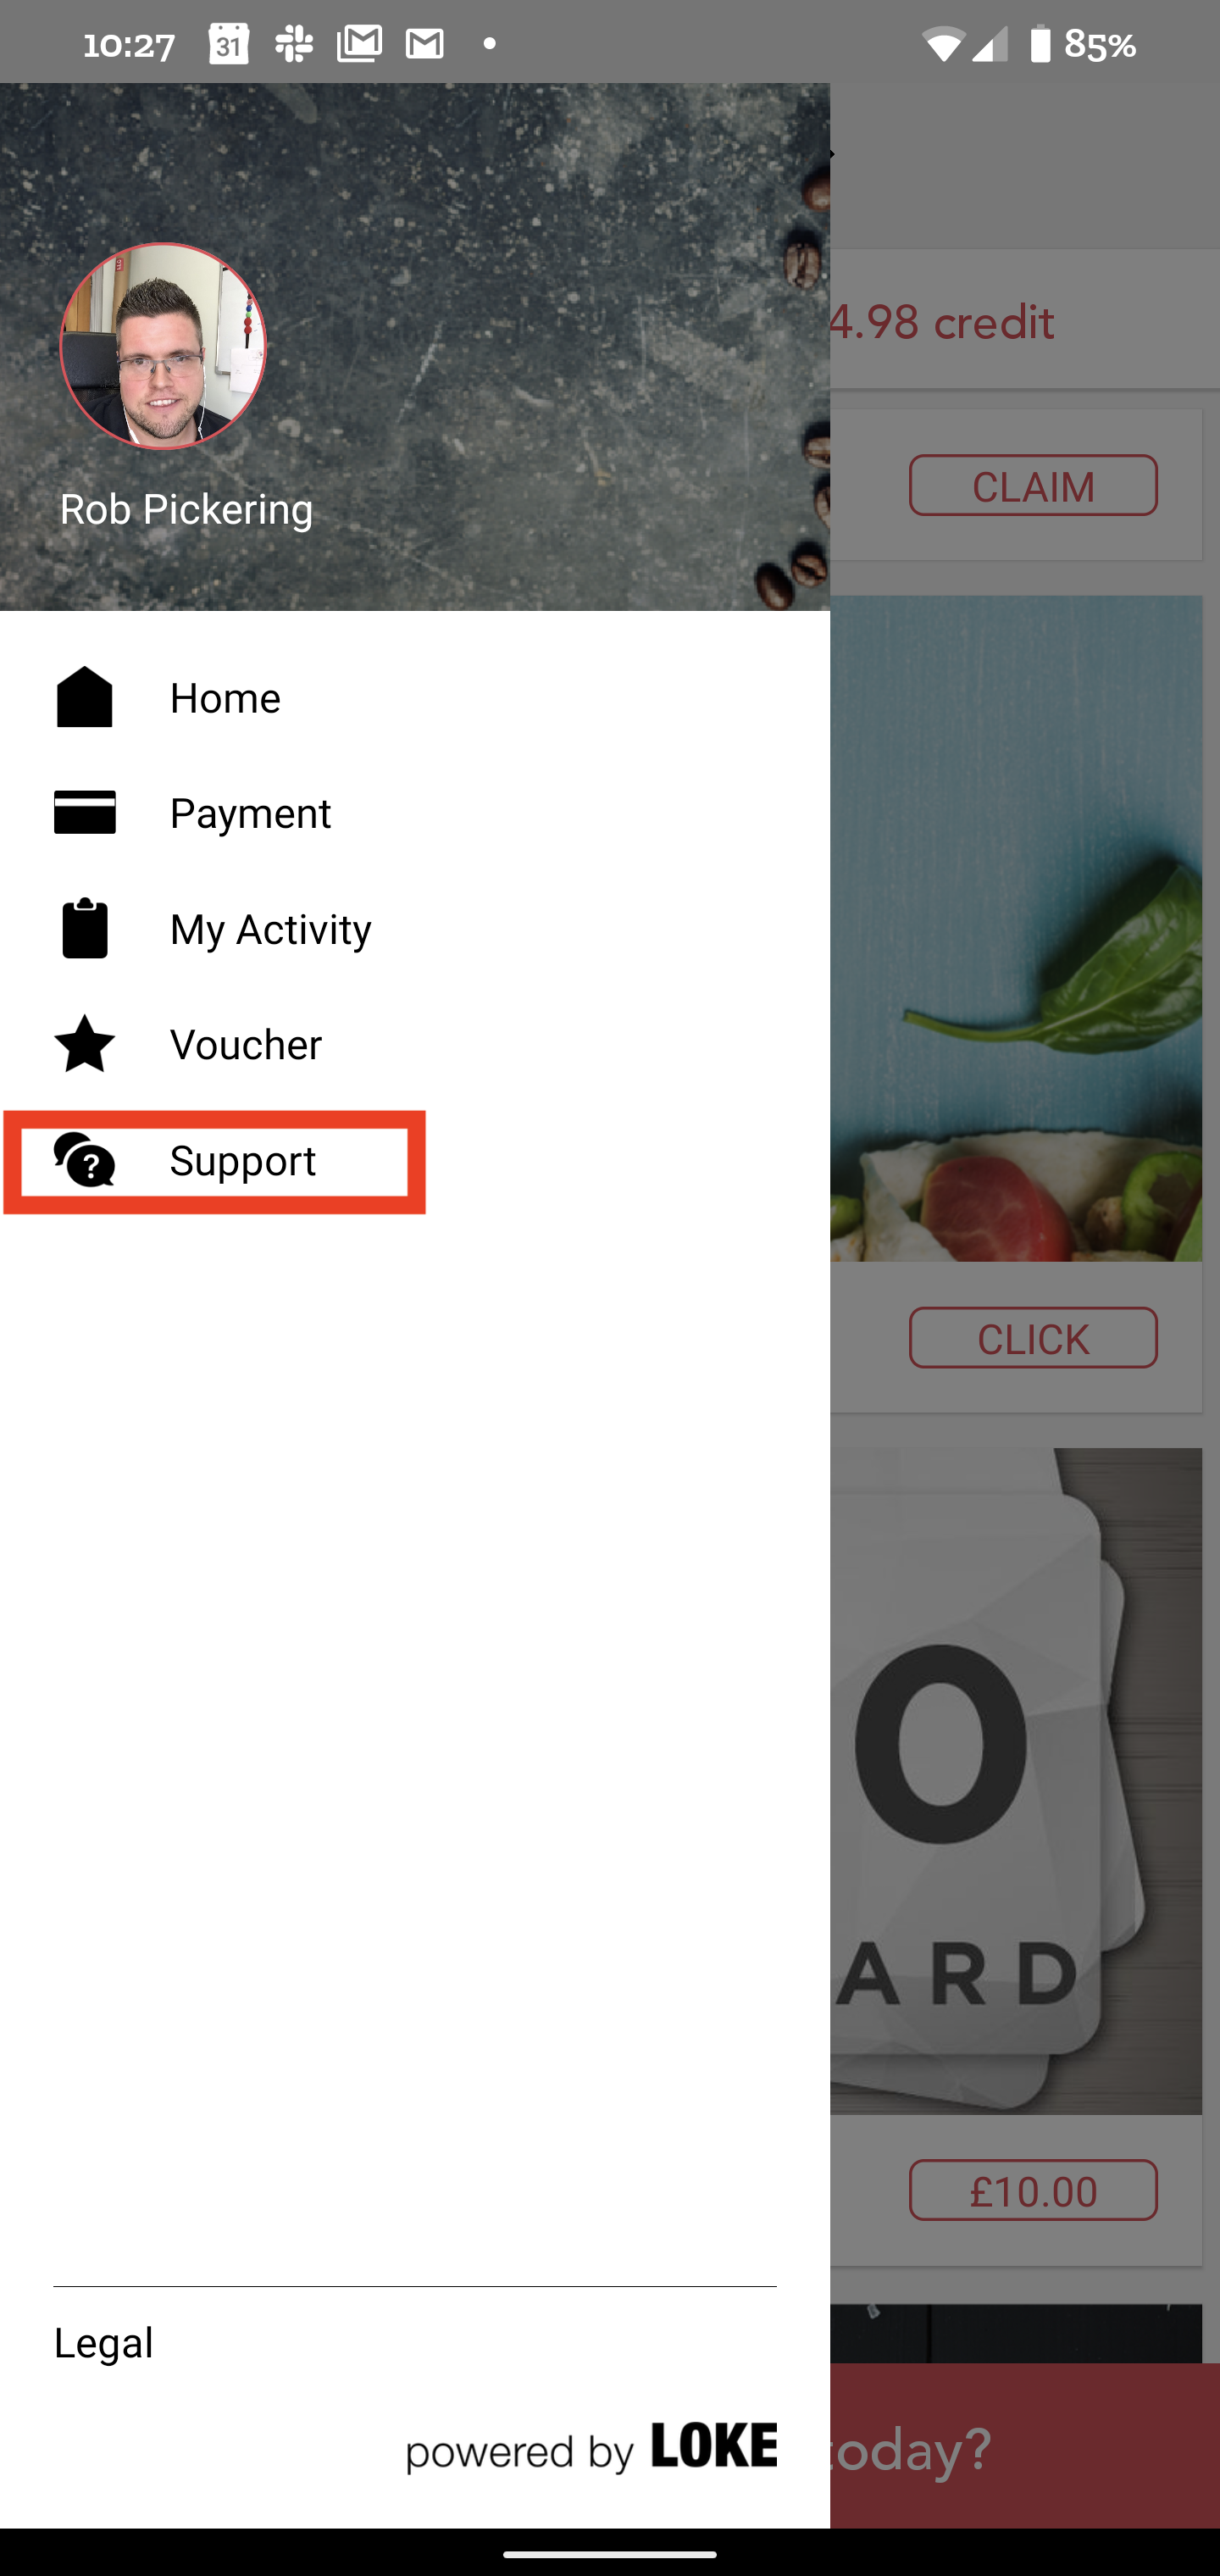
Task: Tap the CLICK button
Action: 1033,1338
